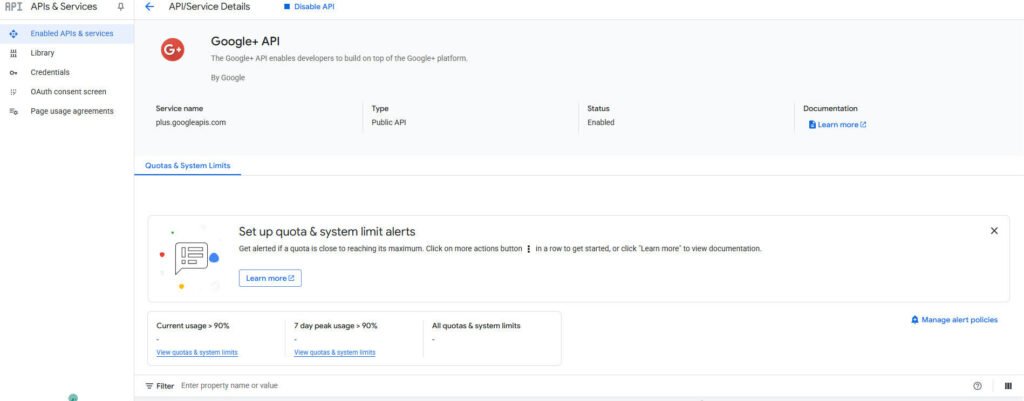Click the By Google text

pos(228,78)
